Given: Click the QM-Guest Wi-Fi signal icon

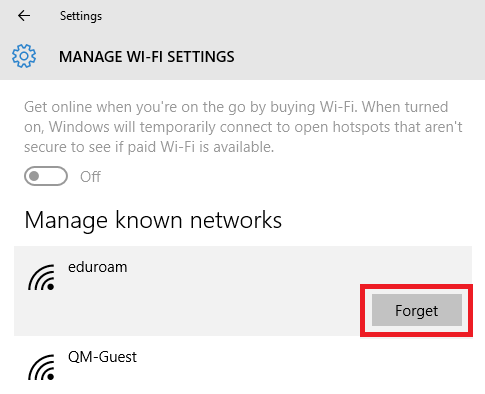Looking at the screenshot, I should click(x=42, y=367).
